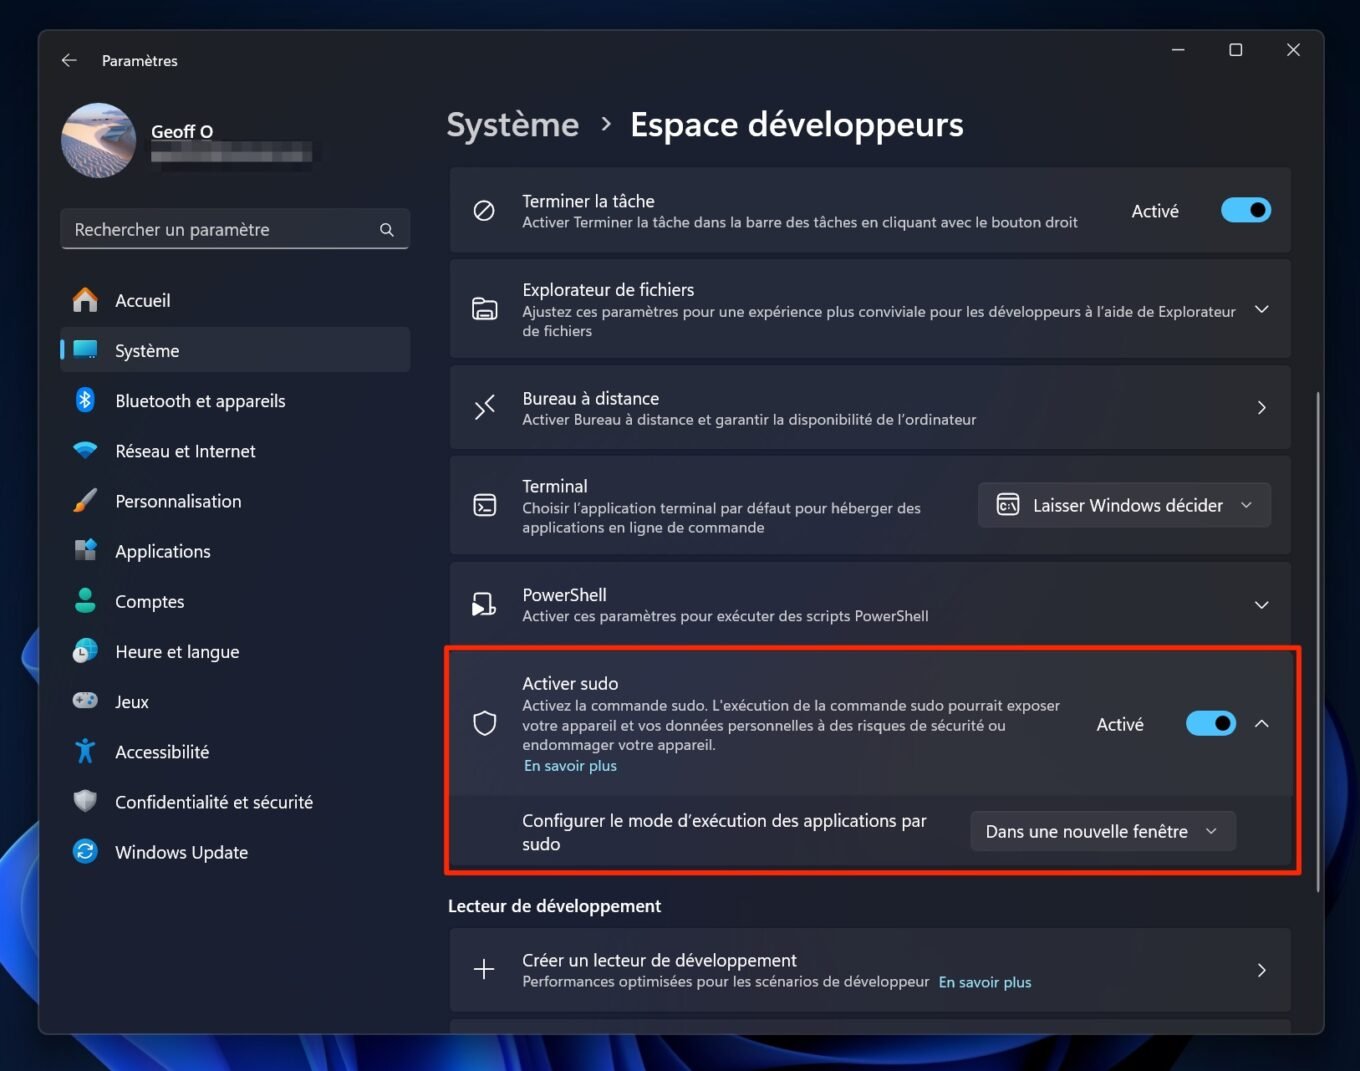Image resolution: width=1360 pixels, height=1071 pixels.
Task: Click En savoir plus for lecteur de développement
Action: (x=985, y=982)
